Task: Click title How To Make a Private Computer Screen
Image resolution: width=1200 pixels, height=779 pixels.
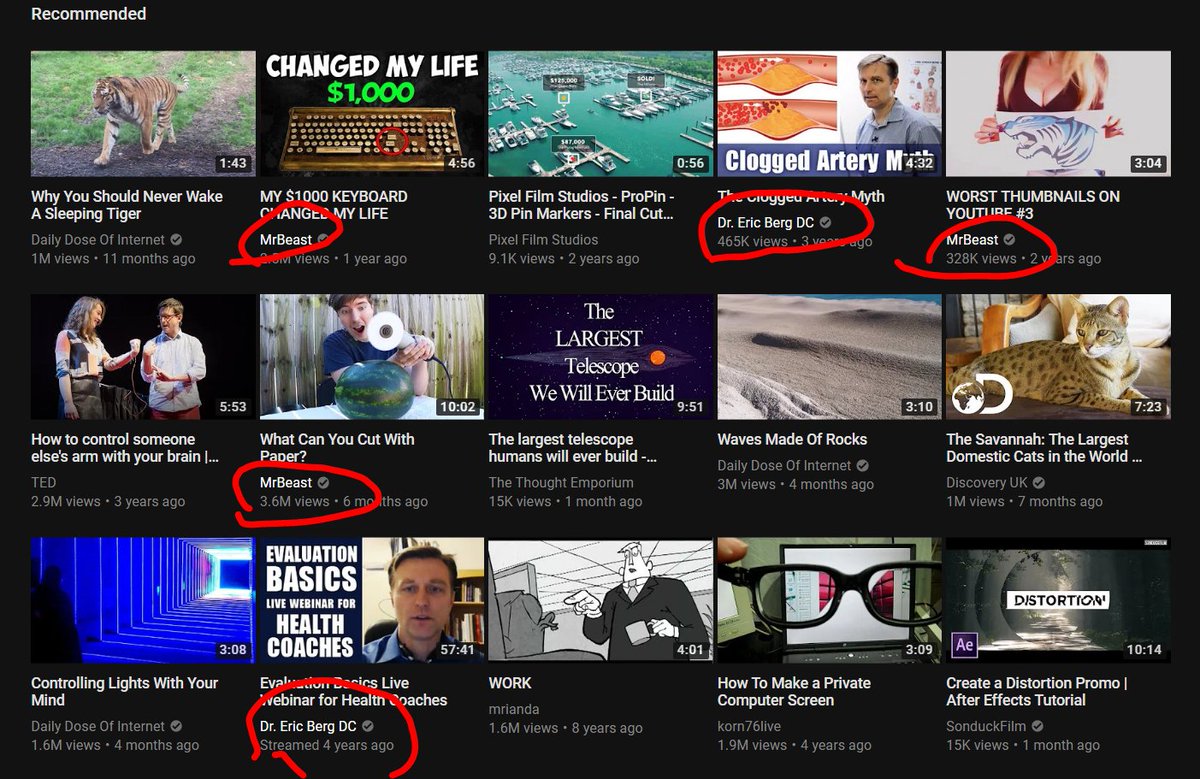Action: coord(794,691)
